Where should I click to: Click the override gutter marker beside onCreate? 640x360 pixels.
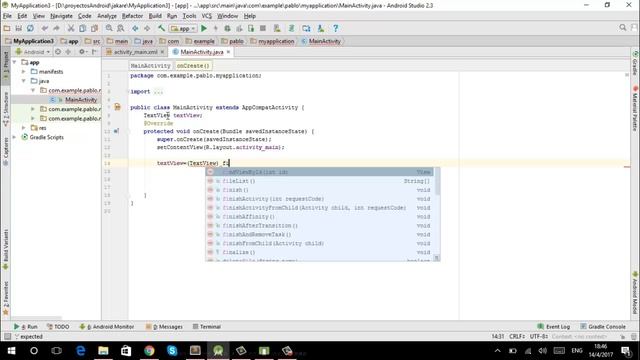[116, 131]
